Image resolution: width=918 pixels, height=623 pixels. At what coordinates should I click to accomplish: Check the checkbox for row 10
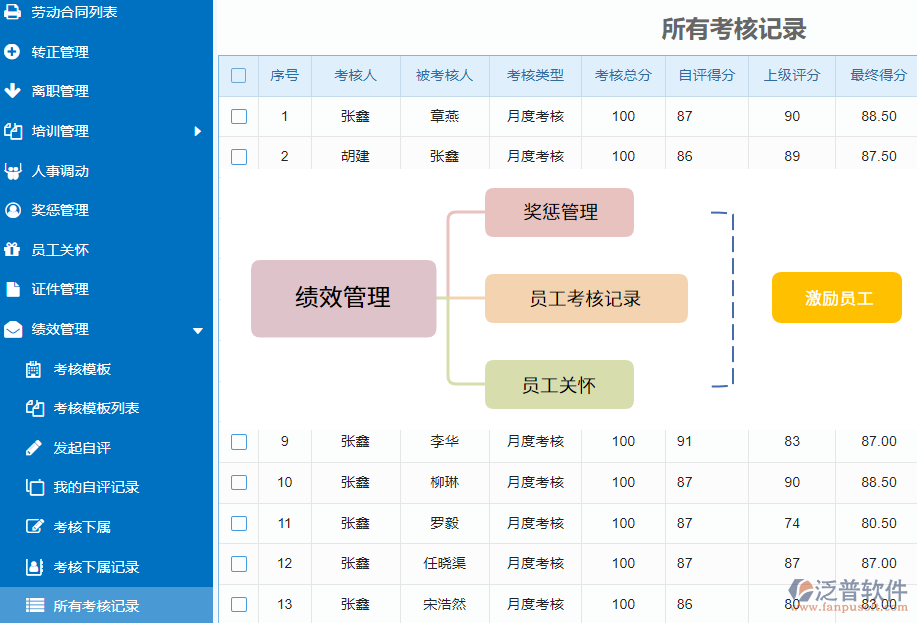tap(238, 482)
